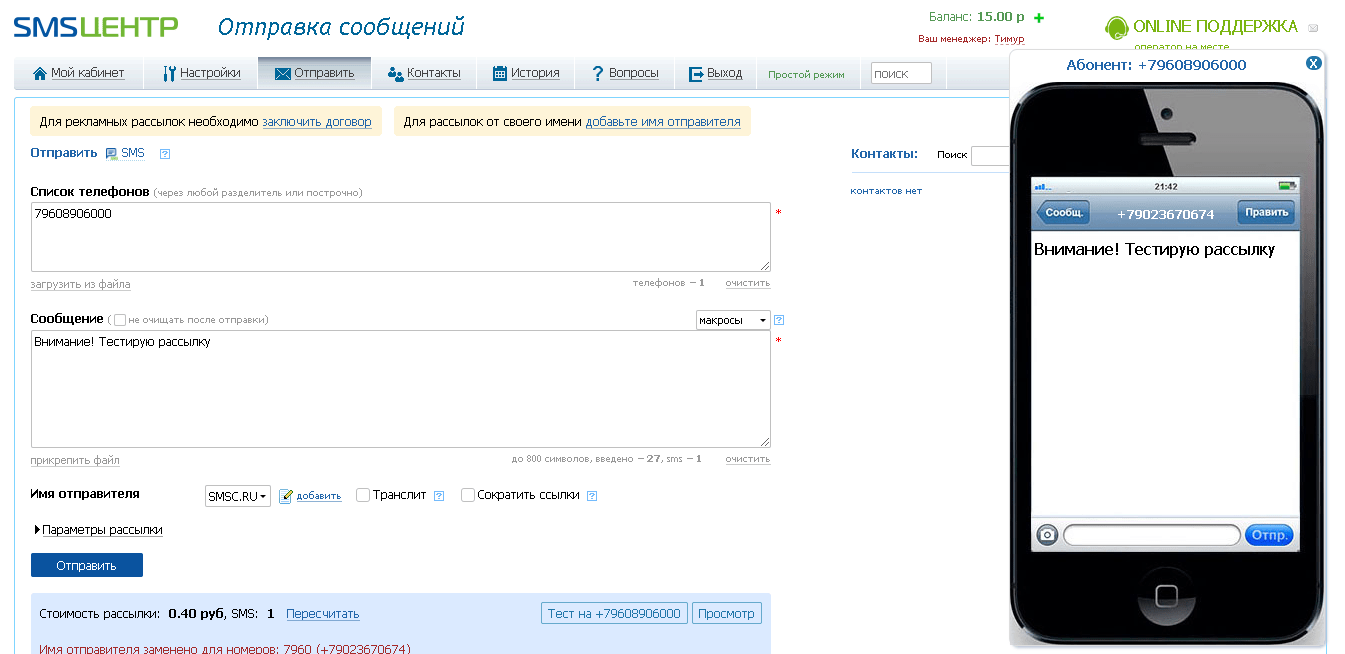Open the SMSC.RU sender name dropdown
The height and width of the screenshot is (654, 1345).
[x=238, y=496]
